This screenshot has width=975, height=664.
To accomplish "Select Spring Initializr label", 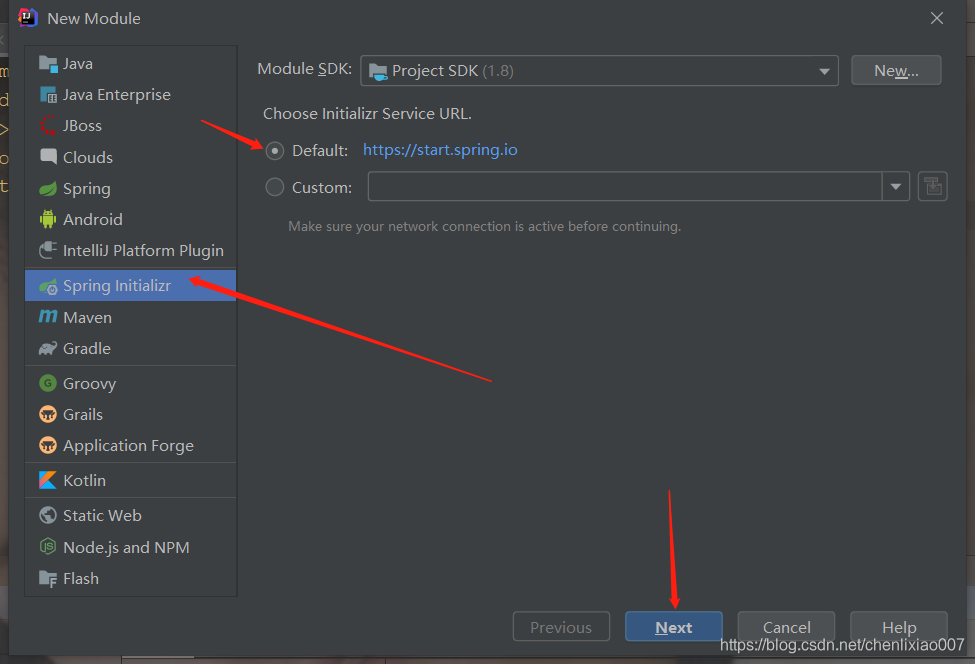I will point(117,286).
